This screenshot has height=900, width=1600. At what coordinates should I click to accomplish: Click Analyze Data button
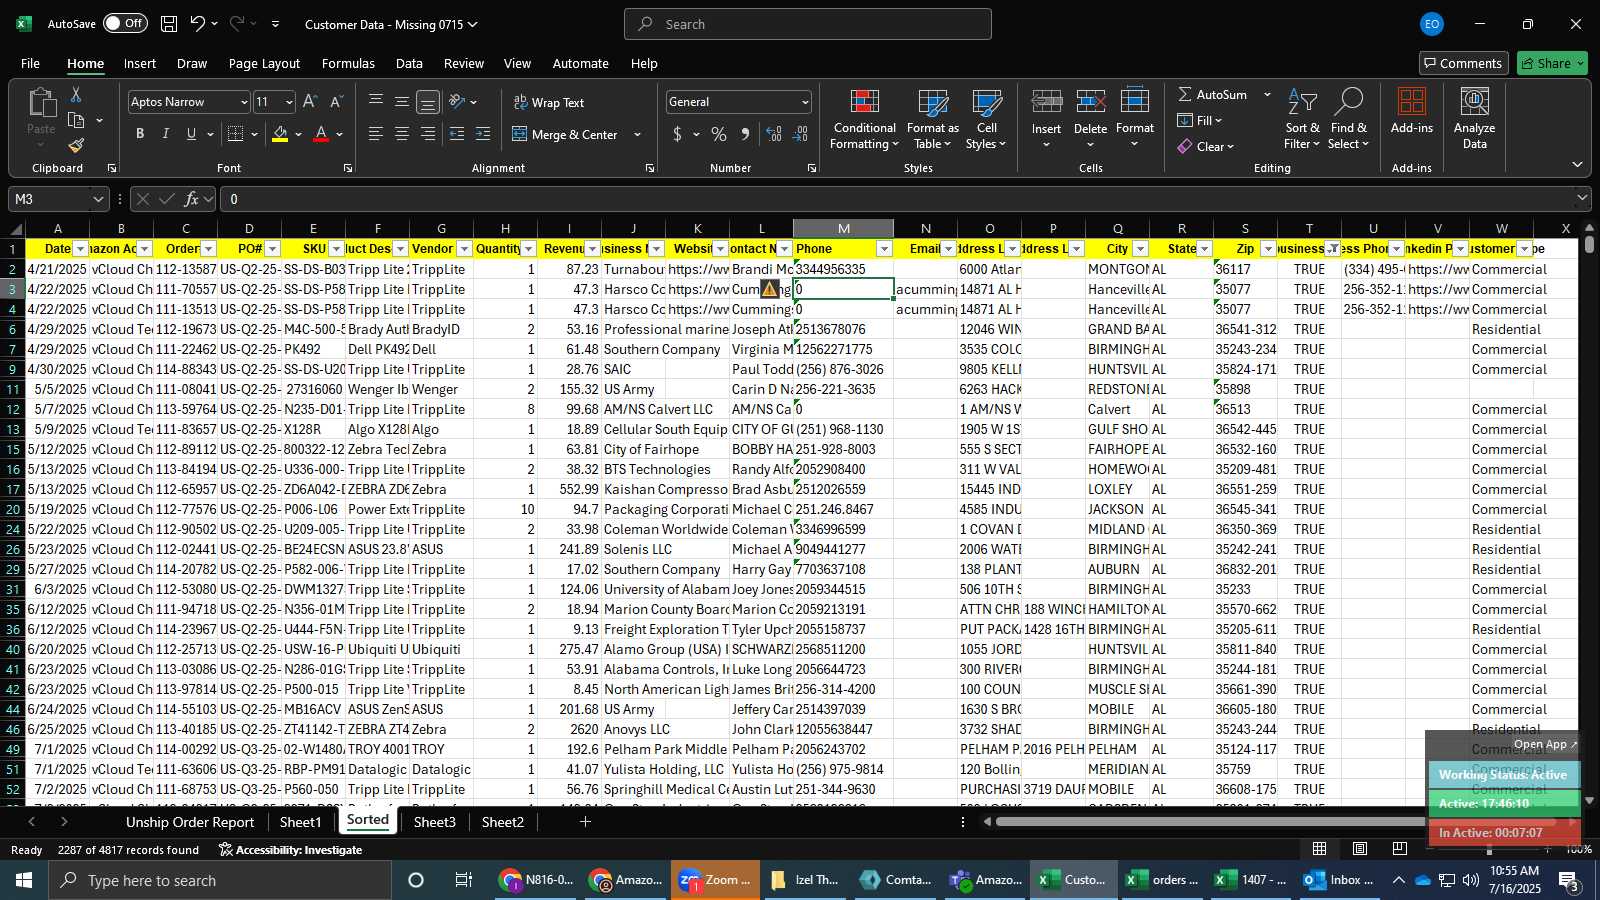pyautogui.click(x=1474, y=120)
